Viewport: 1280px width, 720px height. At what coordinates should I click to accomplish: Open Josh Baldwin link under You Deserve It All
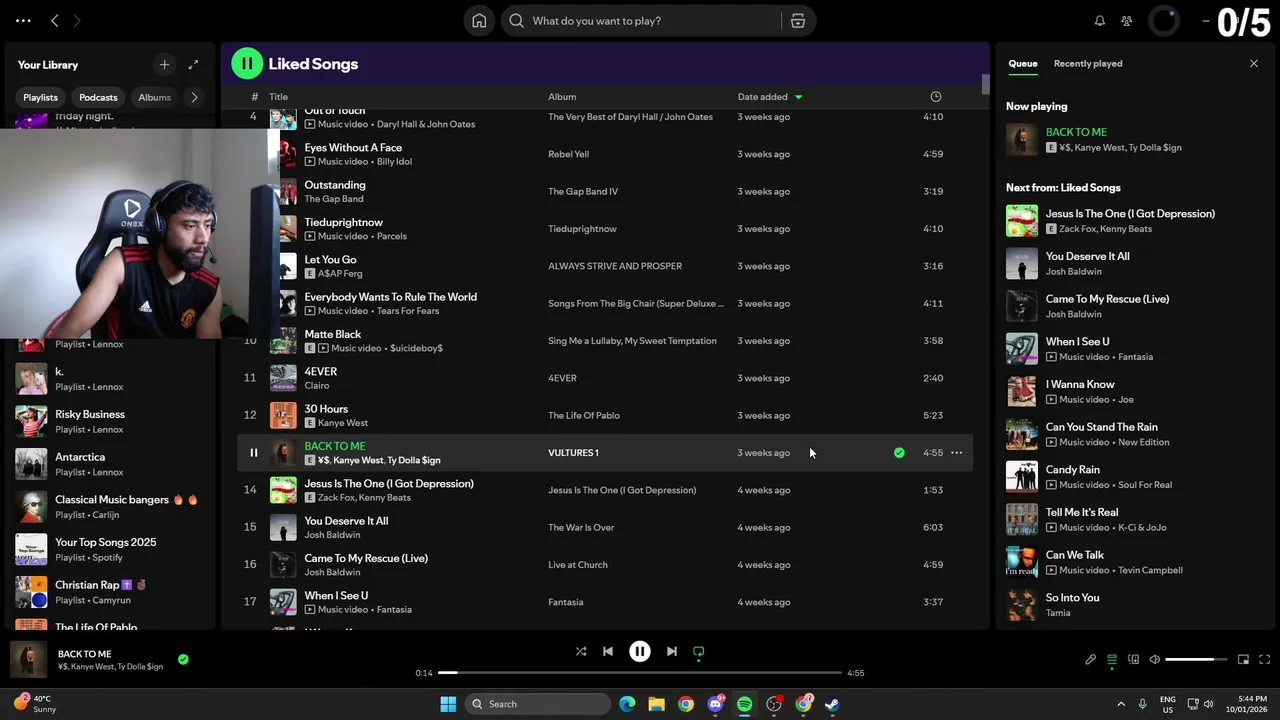click(x=332, y=535)
